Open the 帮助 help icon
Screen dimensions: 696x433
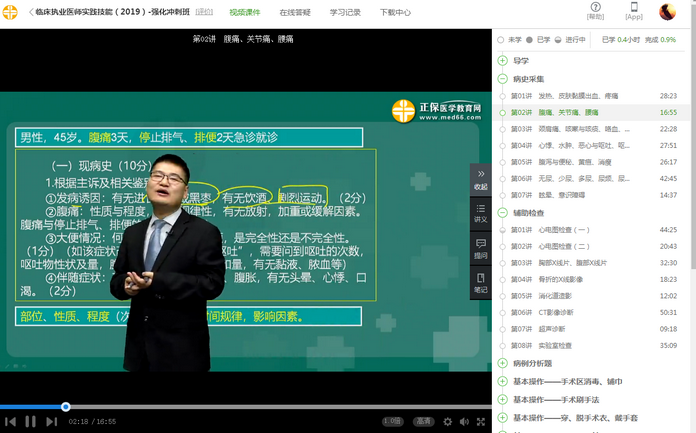595,11
